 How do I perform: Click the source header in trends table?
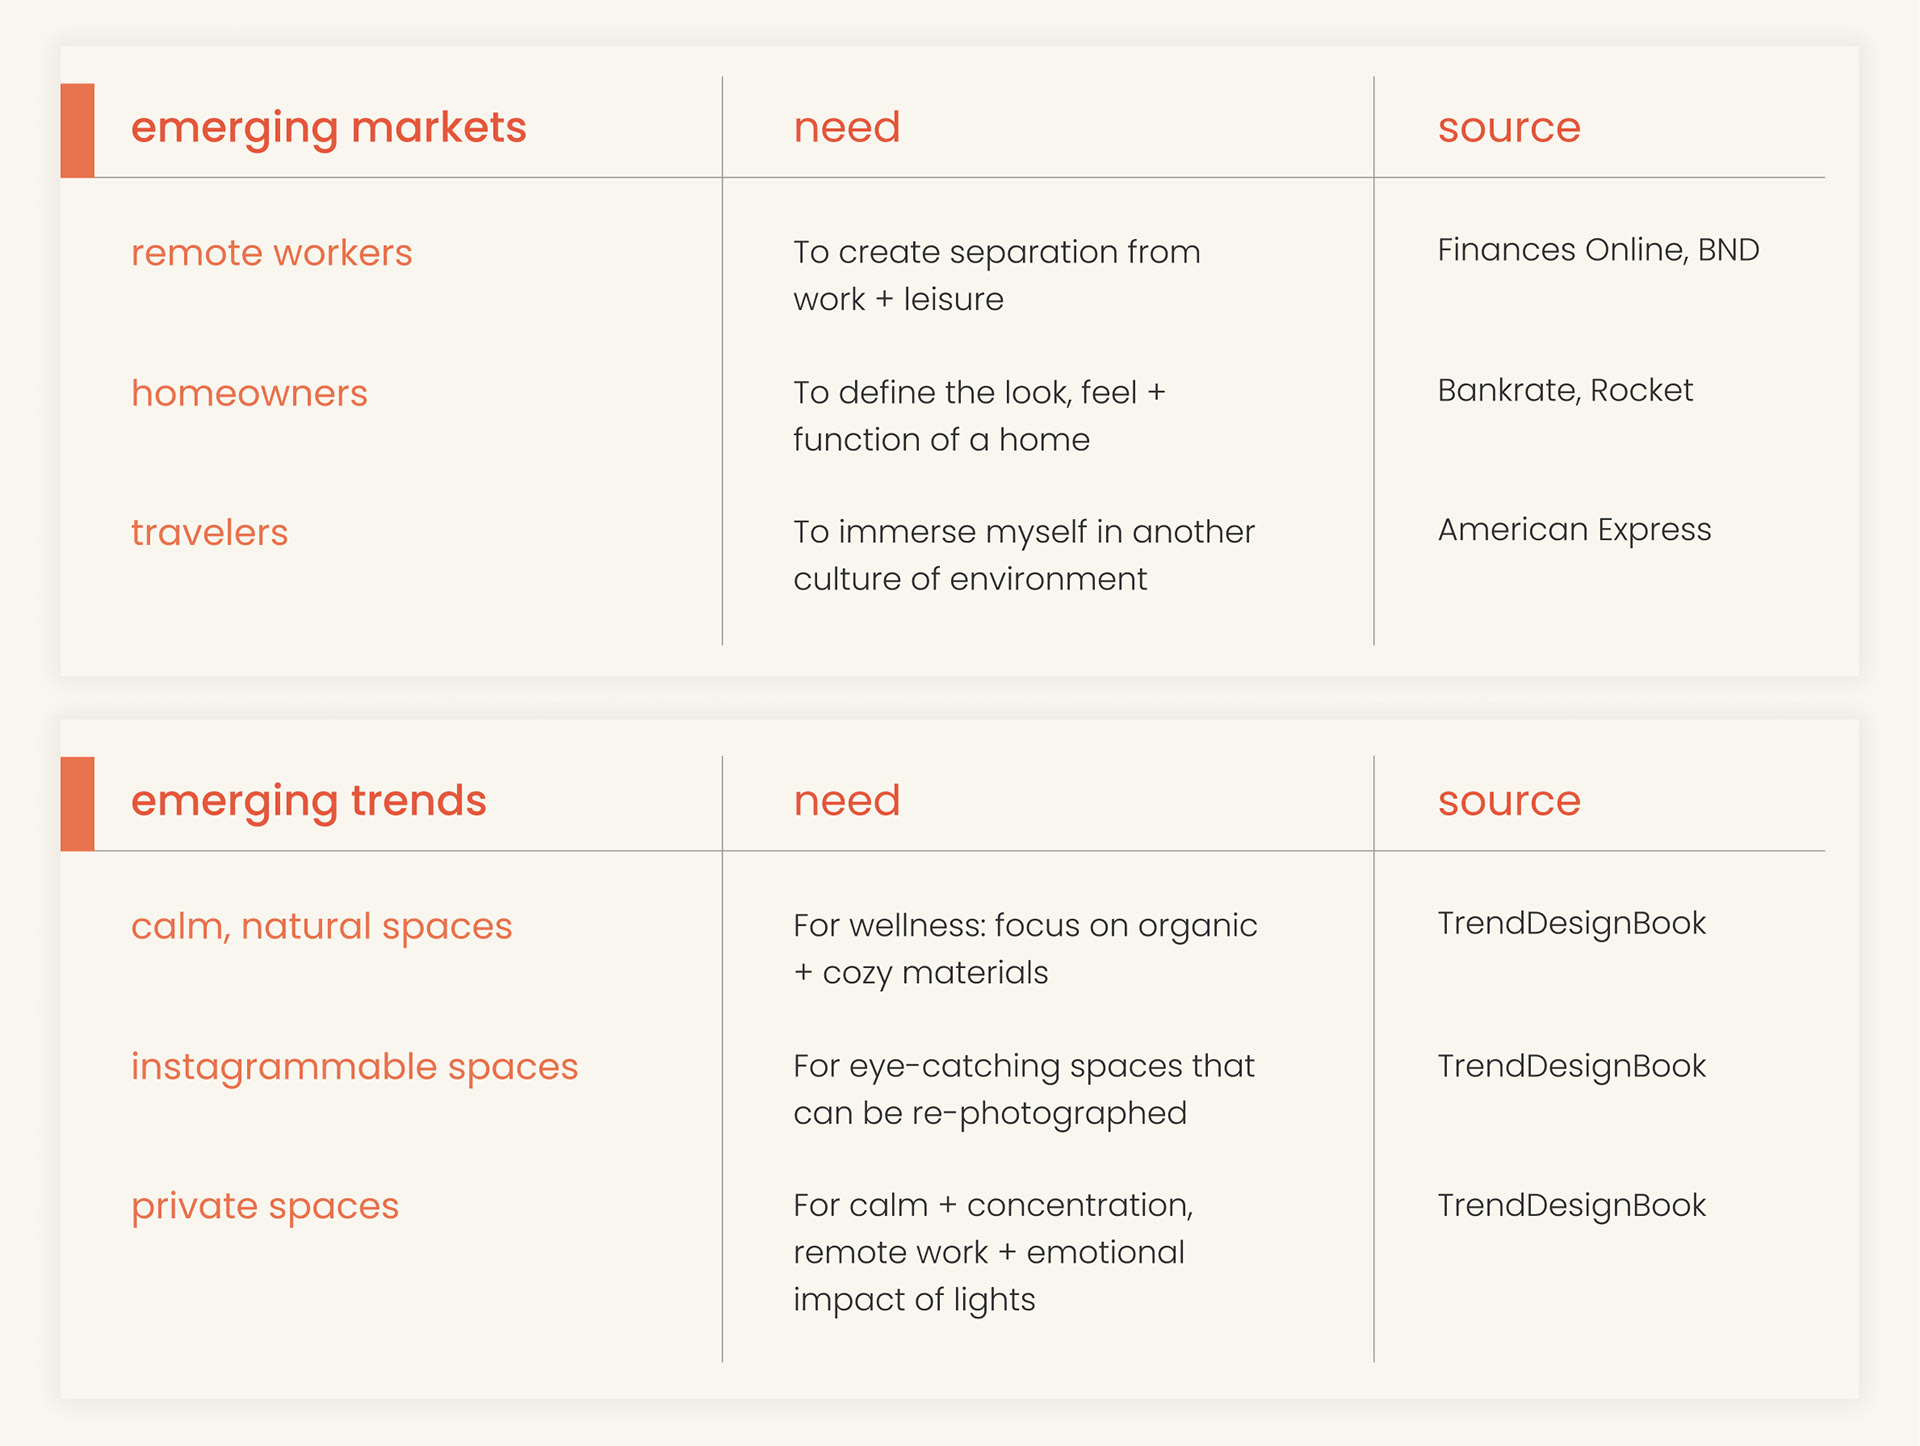pyautogui.click(x=1509, y=800)
